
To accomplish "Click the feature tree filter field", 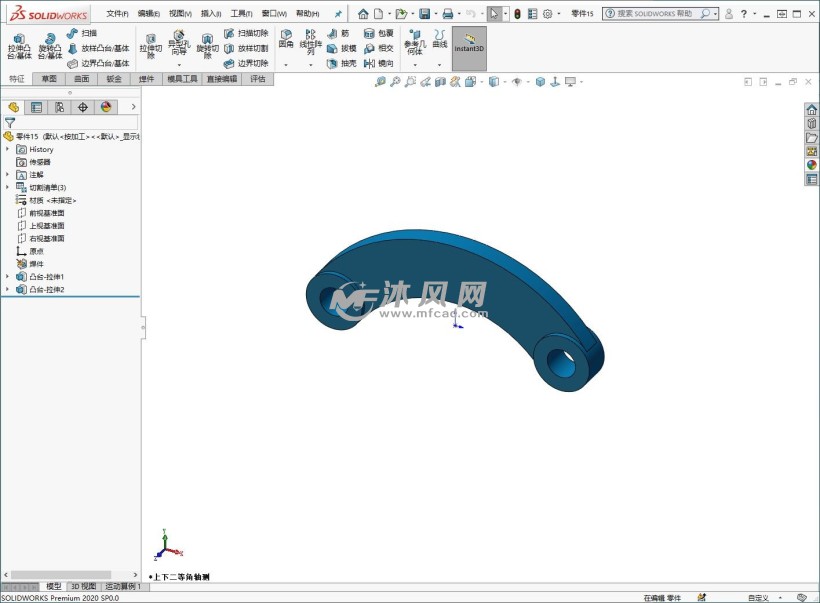I will pyautogui.click(x=71, y=123).
